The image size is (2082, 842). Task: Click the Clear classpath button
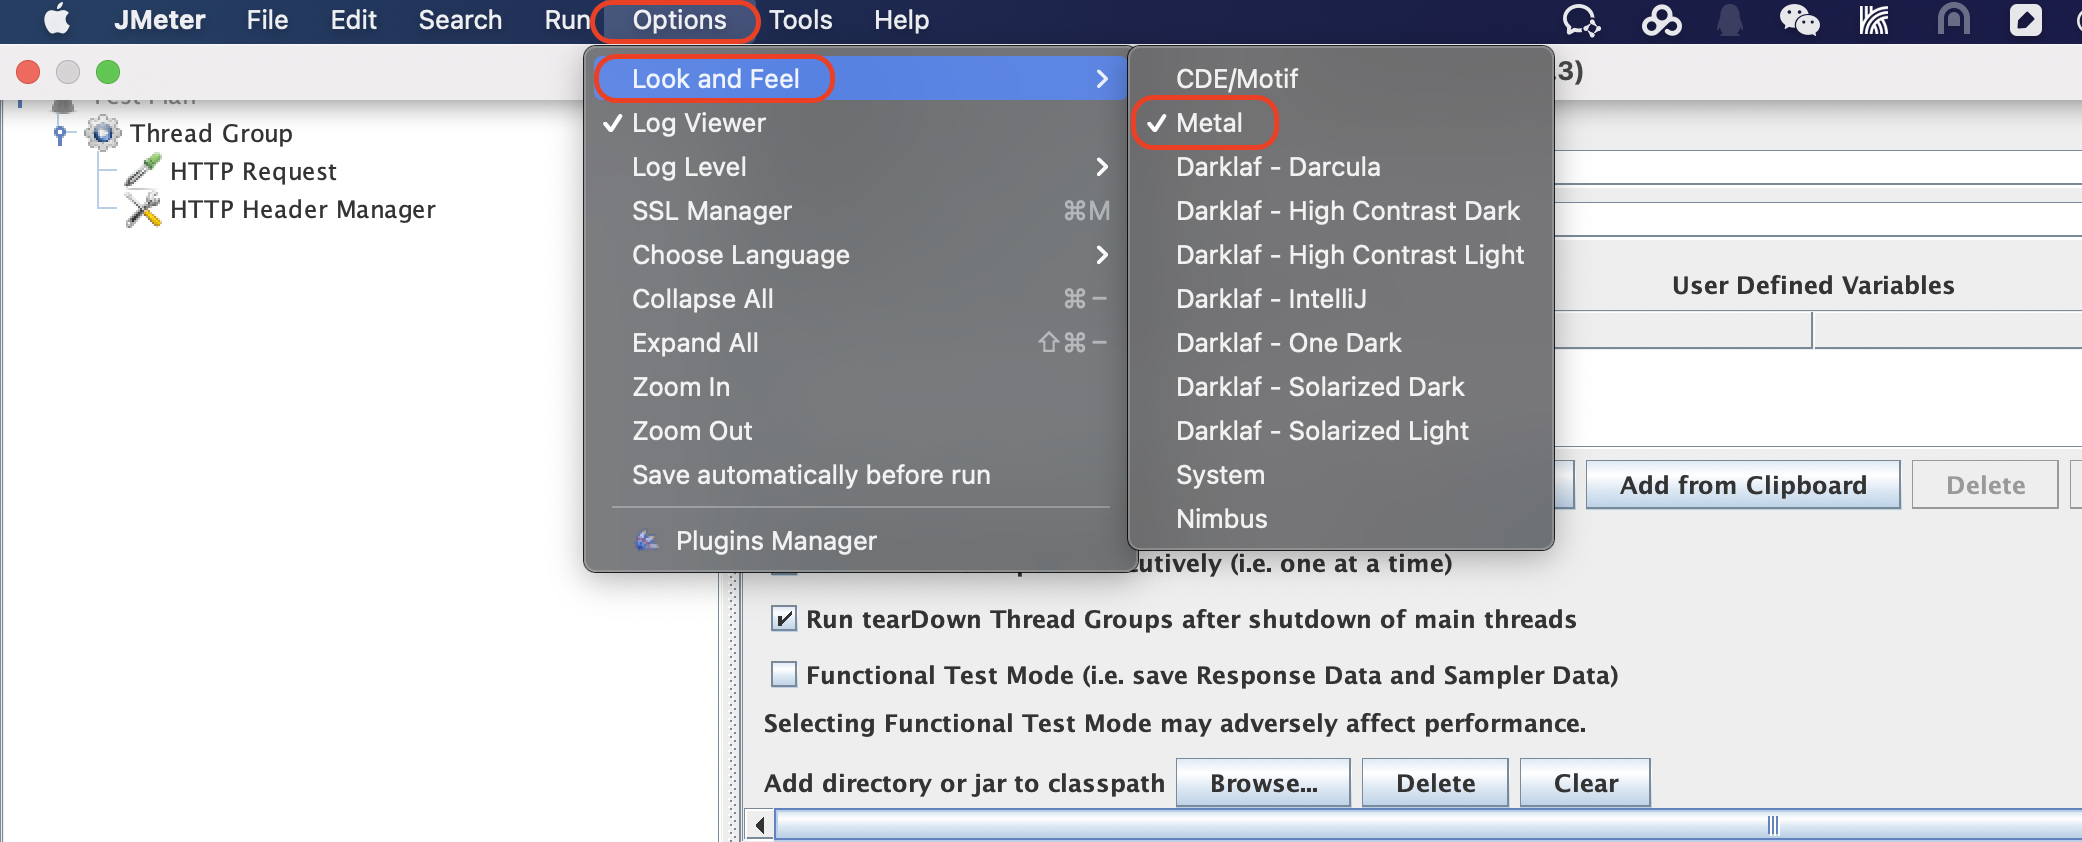click(1585, 783)
